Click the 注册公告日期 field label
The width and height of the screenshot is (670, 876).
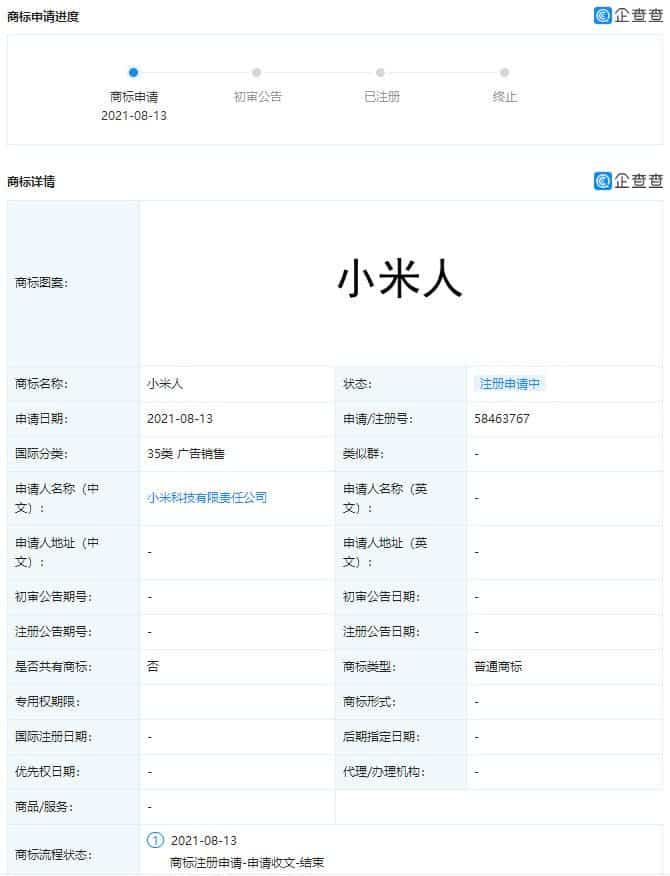coord(381,632)
